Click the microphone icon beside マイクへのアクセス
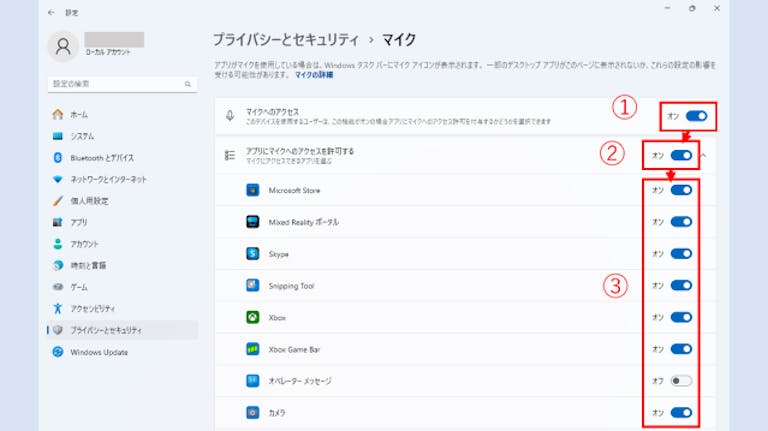768x431 pixels. (x=230, y=116)
